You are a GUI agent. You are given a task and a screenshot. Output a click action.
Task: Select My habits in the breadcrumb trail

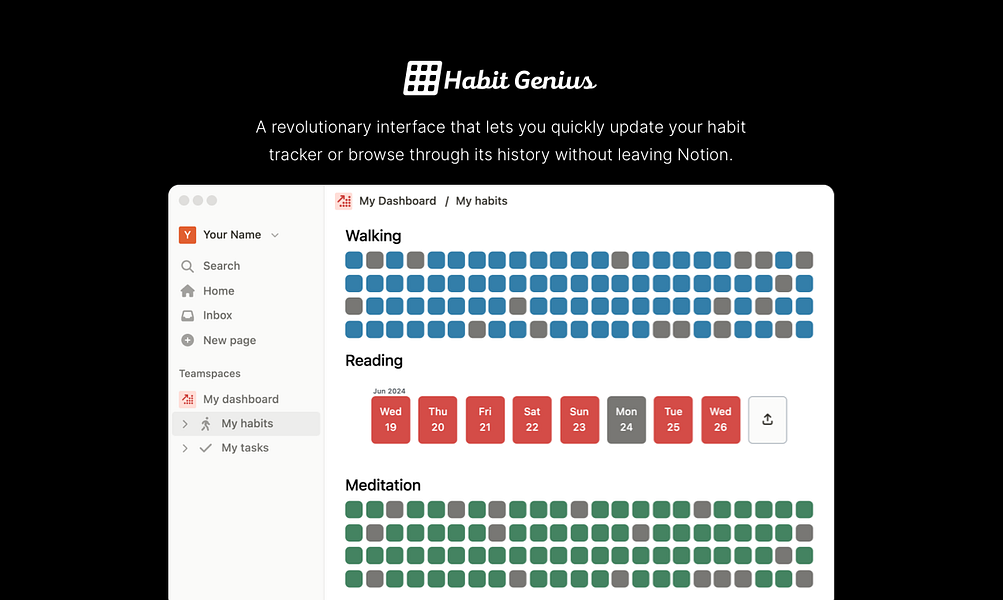[x=481, y=201]
